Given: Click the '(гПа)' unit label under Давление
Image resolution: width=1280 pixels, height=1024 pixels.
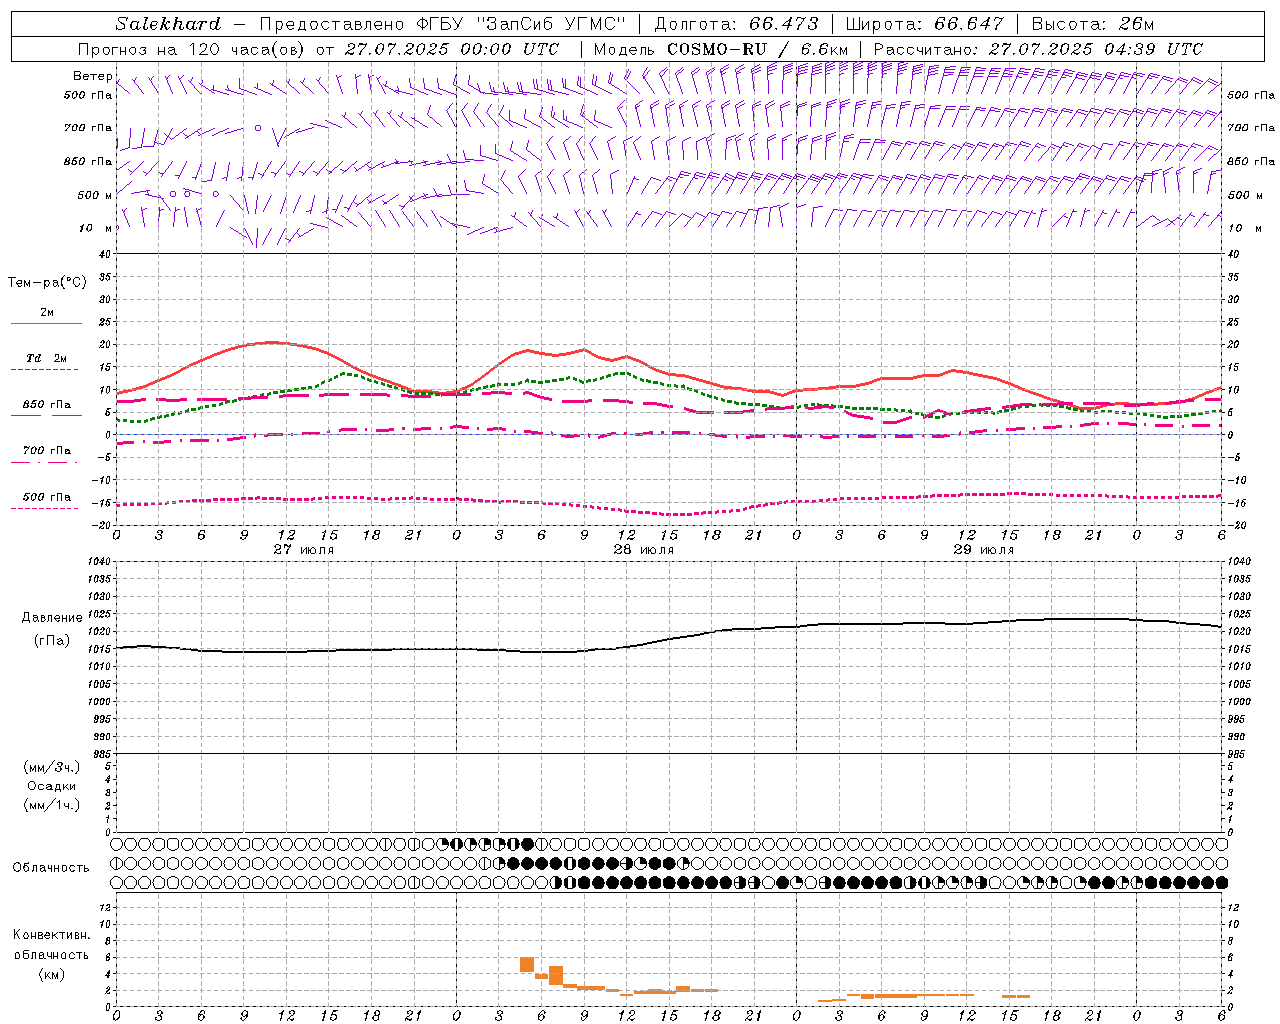Looking at the screenshot, I should pos(52,640).
